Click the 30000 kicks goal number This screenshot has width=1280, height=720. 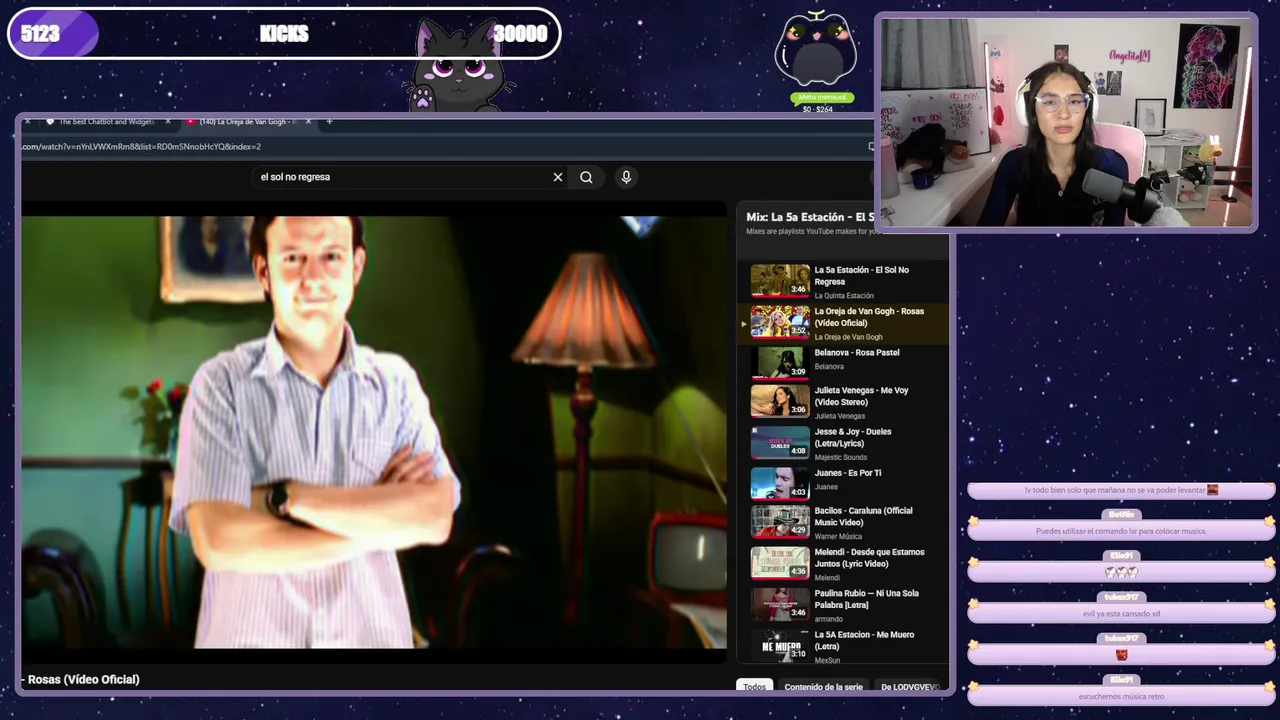point(521,34)
